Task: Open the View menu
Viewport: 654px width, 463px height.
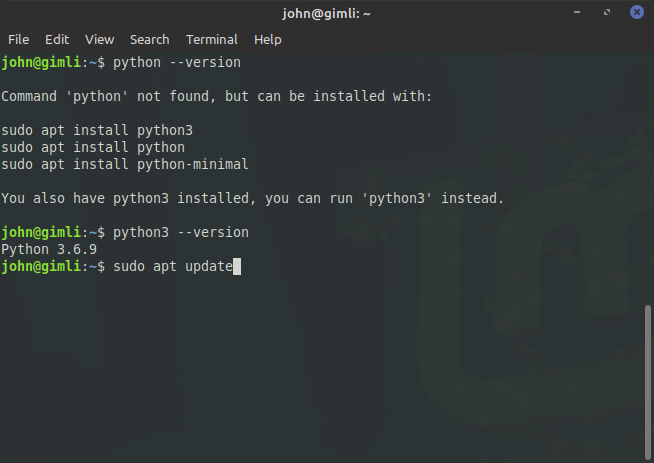Action: tap(99, 40)
